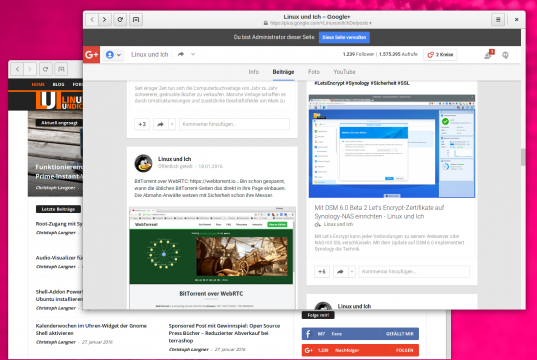537x360 pixels.
Task: Click the Linux und Ich logo in rear window
Action: 59,101
